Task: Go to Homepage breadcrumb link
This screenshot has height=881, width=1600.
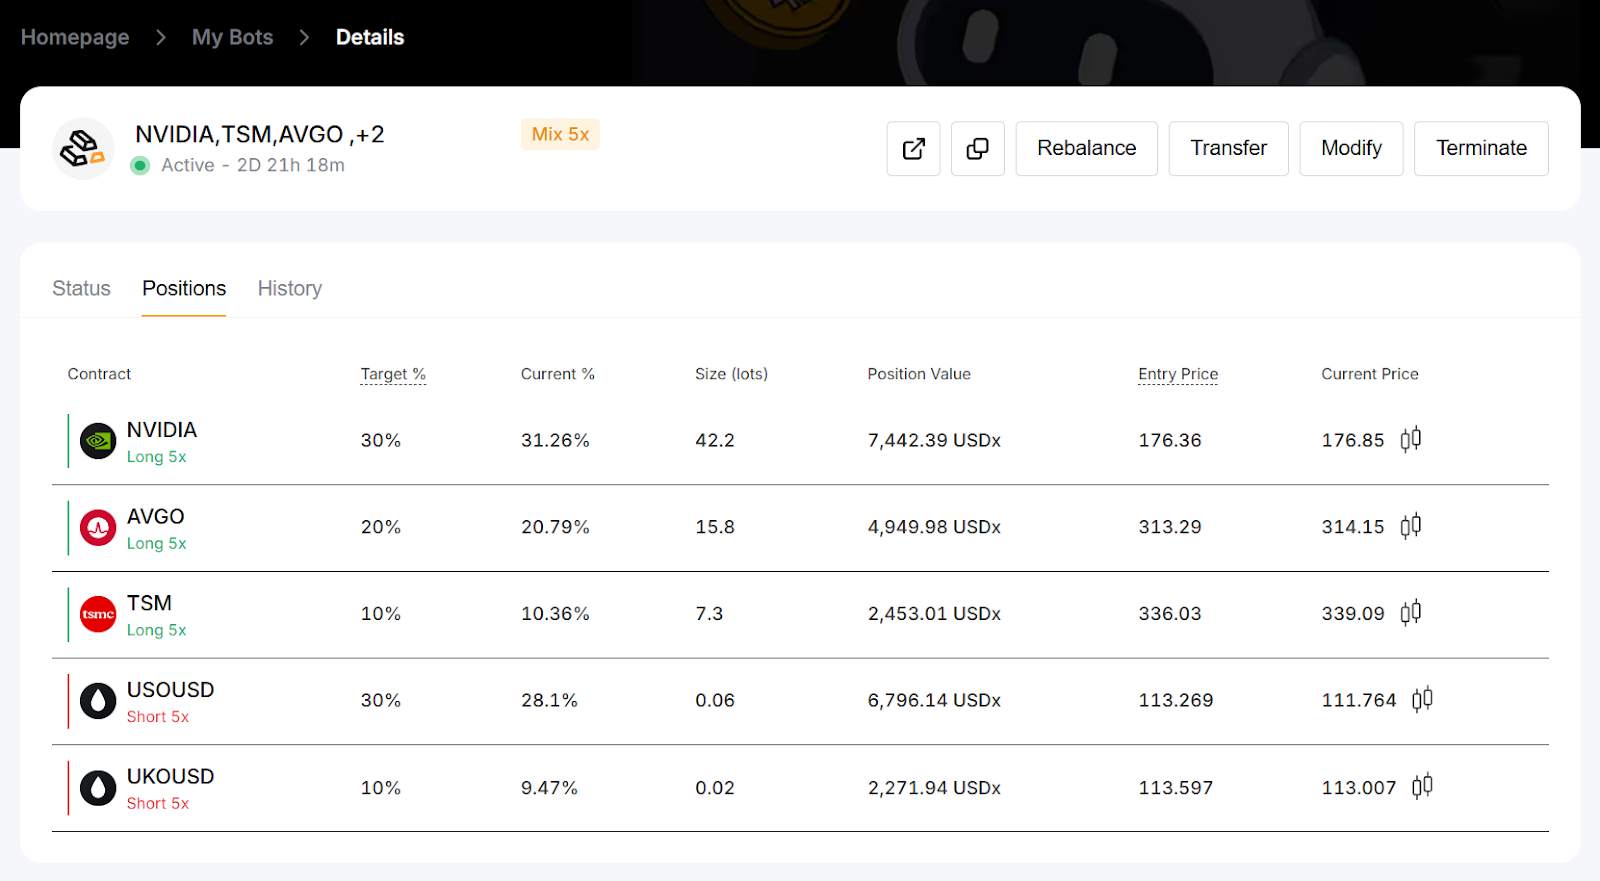Action: point(75,37)
